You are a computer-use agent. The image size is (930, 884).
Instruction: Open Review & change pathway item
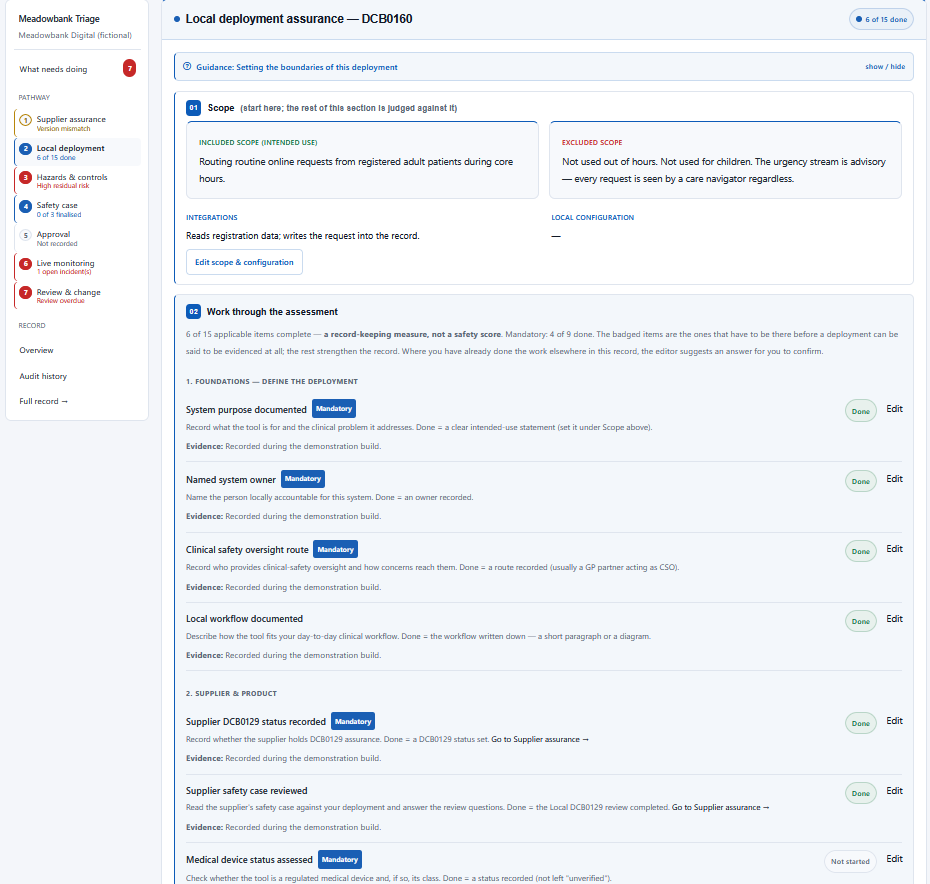point(78,296)
